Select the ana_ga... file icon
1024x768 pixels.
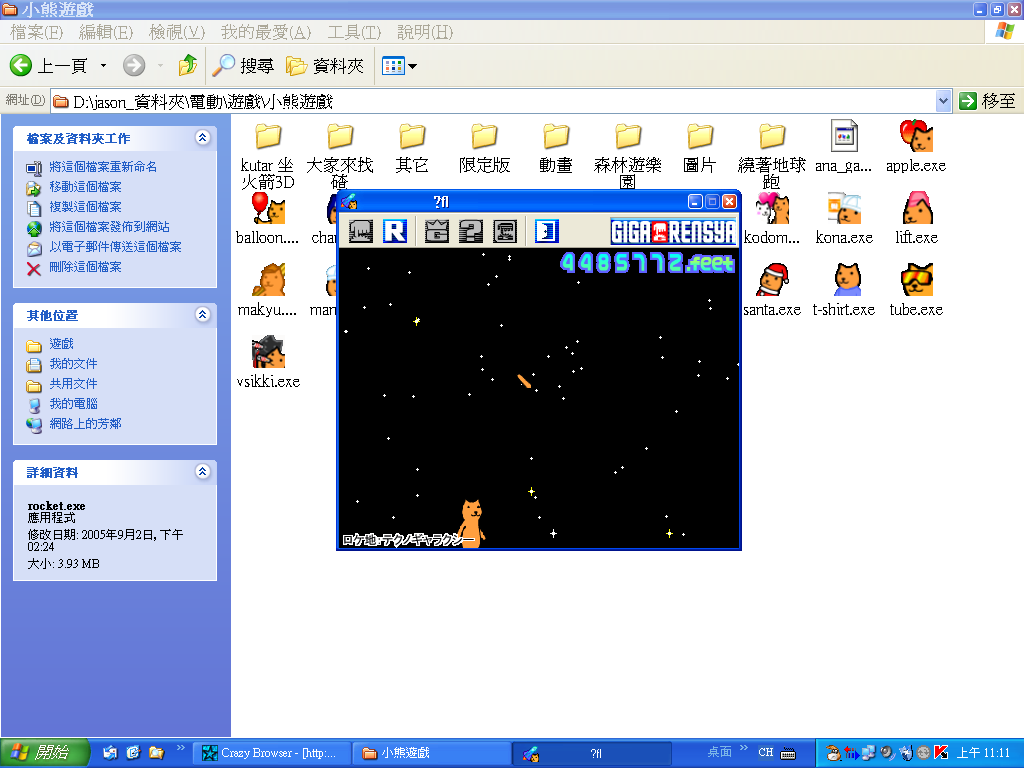click(844, 136)
